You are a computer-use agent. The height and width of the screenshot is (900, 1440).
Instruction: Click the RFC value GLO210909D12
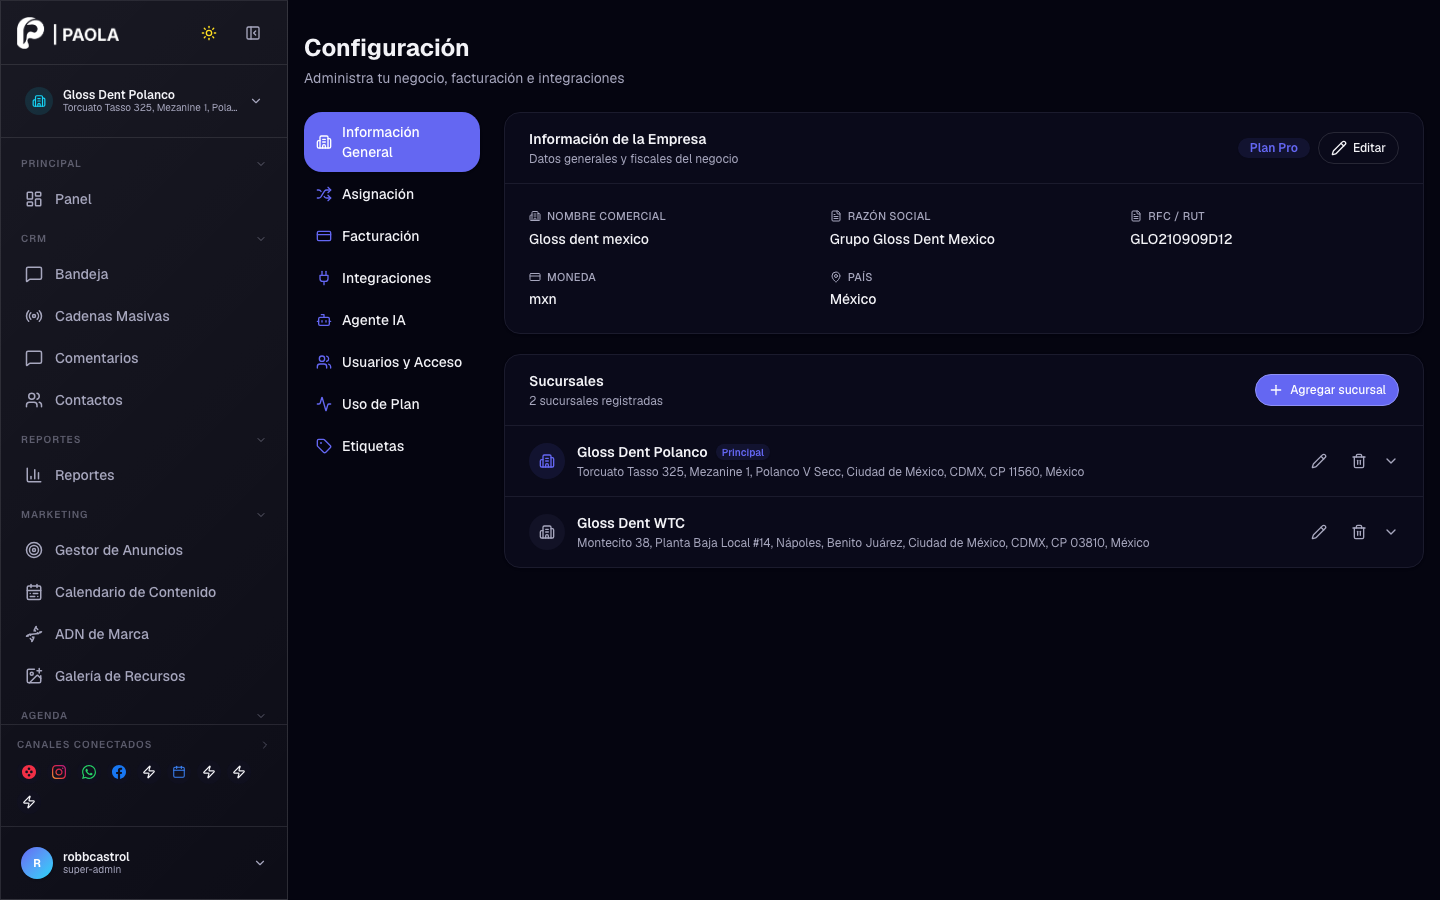click(x=1181, y=239)
